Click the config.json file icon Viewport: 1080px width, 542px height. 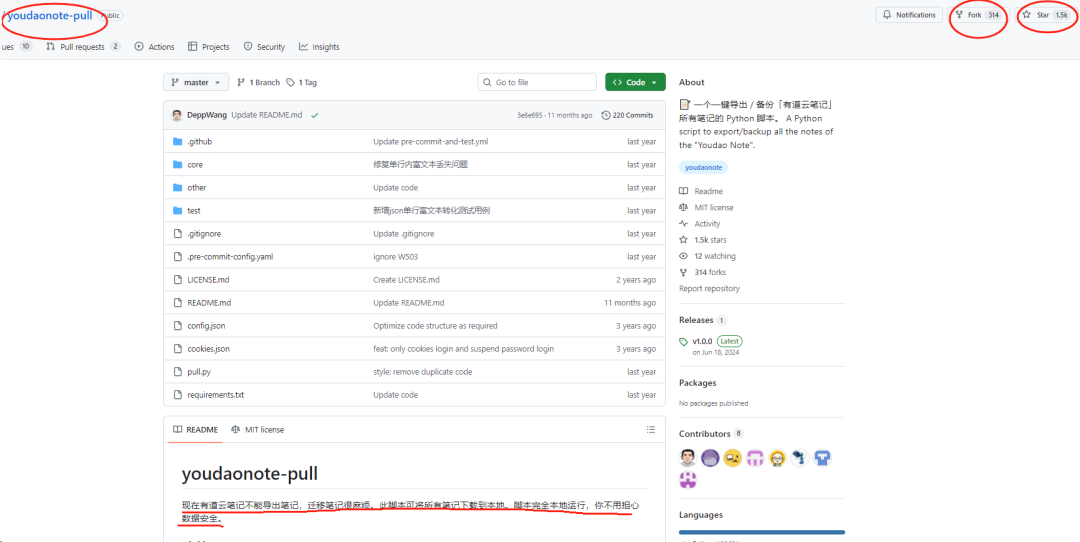[x=177, y=326]
